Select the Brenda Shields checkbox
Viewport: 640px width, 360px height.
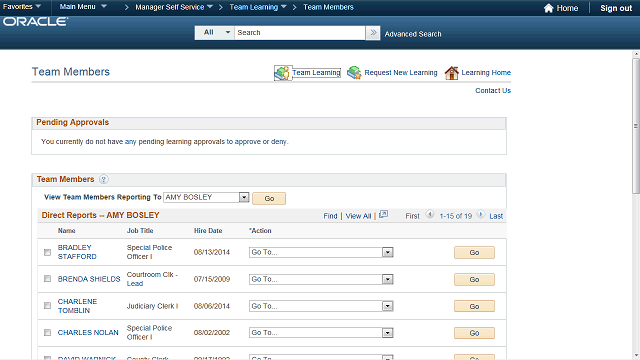click(47, 279)
